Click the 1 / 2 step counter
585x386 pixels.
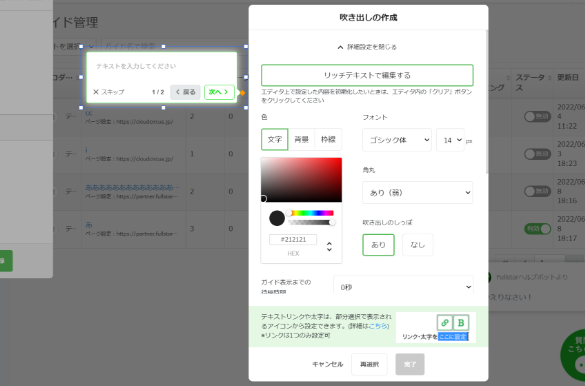(x=158, y=92)
